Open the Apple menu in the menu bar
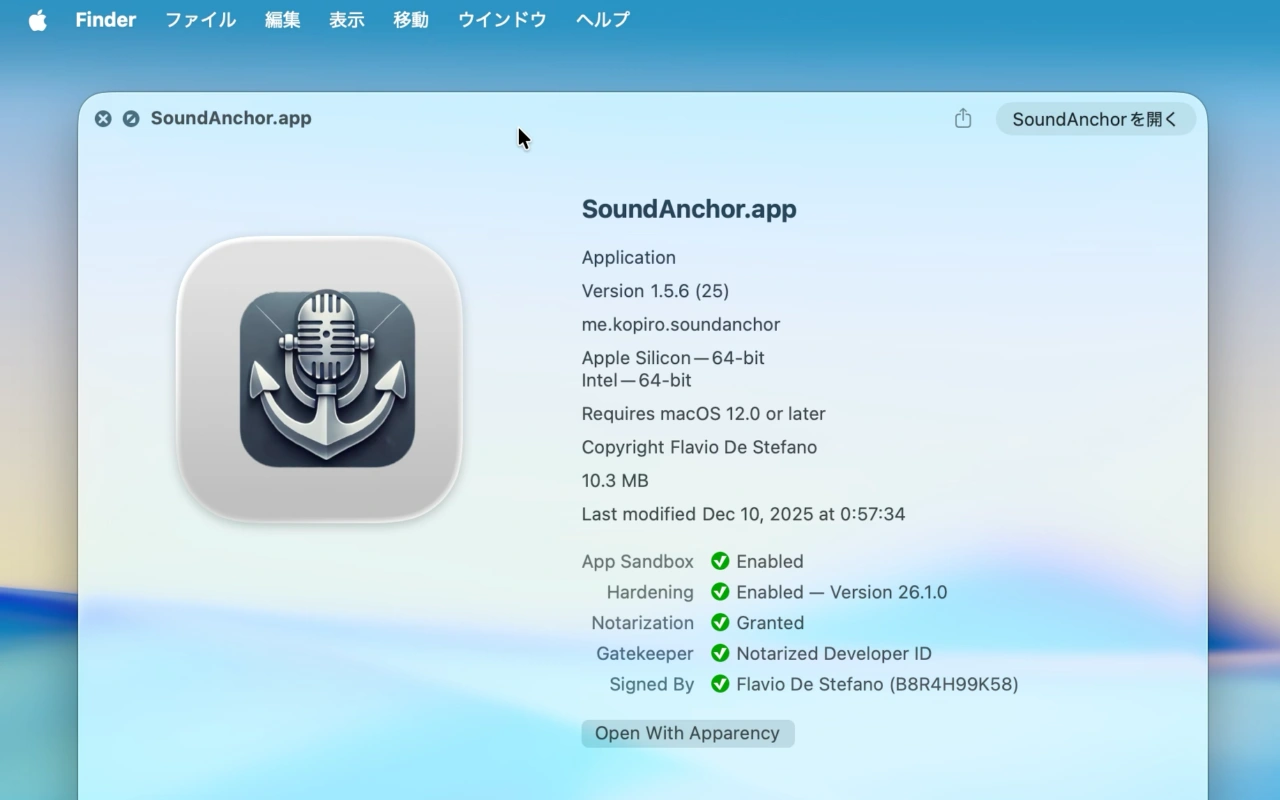This screenshot has width=1280, height=800. click(x=37, y=19)
